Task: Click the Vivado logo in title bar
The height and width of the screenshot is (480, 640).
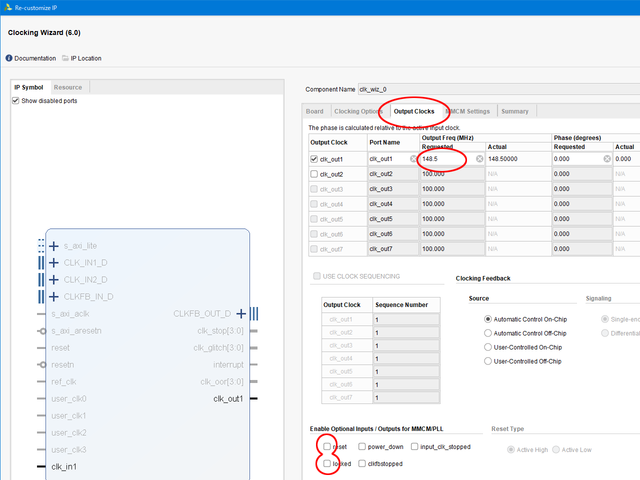Action: pos(7,6)
